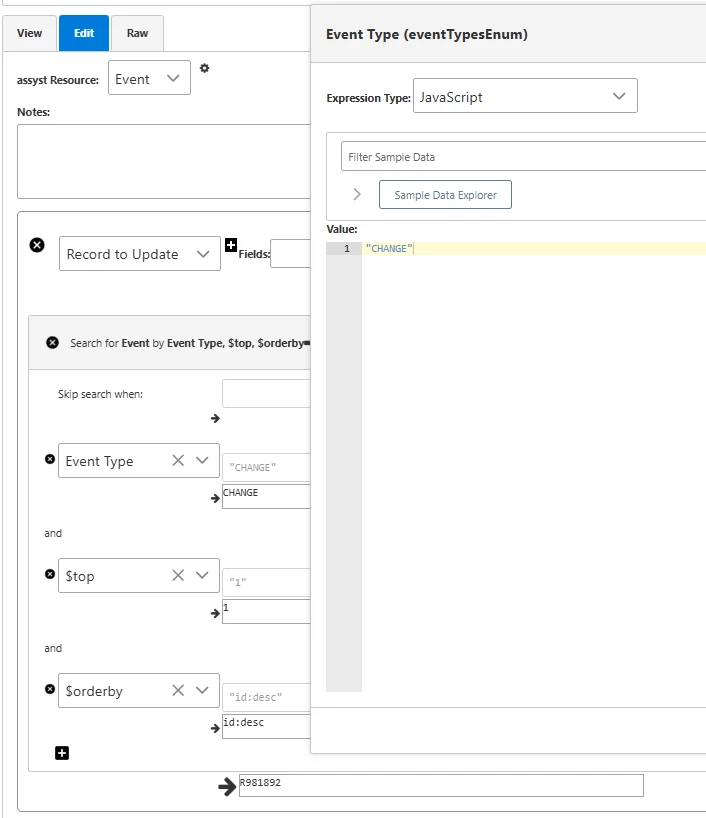
Task: Open the assyst Resource Event dropdown
Action: [x=149, y=78]
